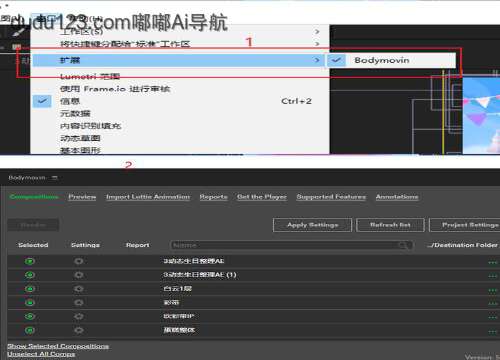
Task: Deselect the 白云1层 composition circle
Action: tap(30, 289)
